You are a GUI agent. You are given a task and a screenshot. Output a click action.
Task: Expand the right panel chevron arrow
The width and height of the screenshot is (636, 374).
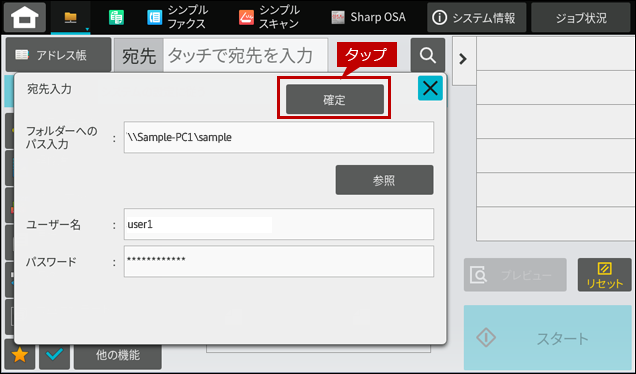click(x=463, y=59)
